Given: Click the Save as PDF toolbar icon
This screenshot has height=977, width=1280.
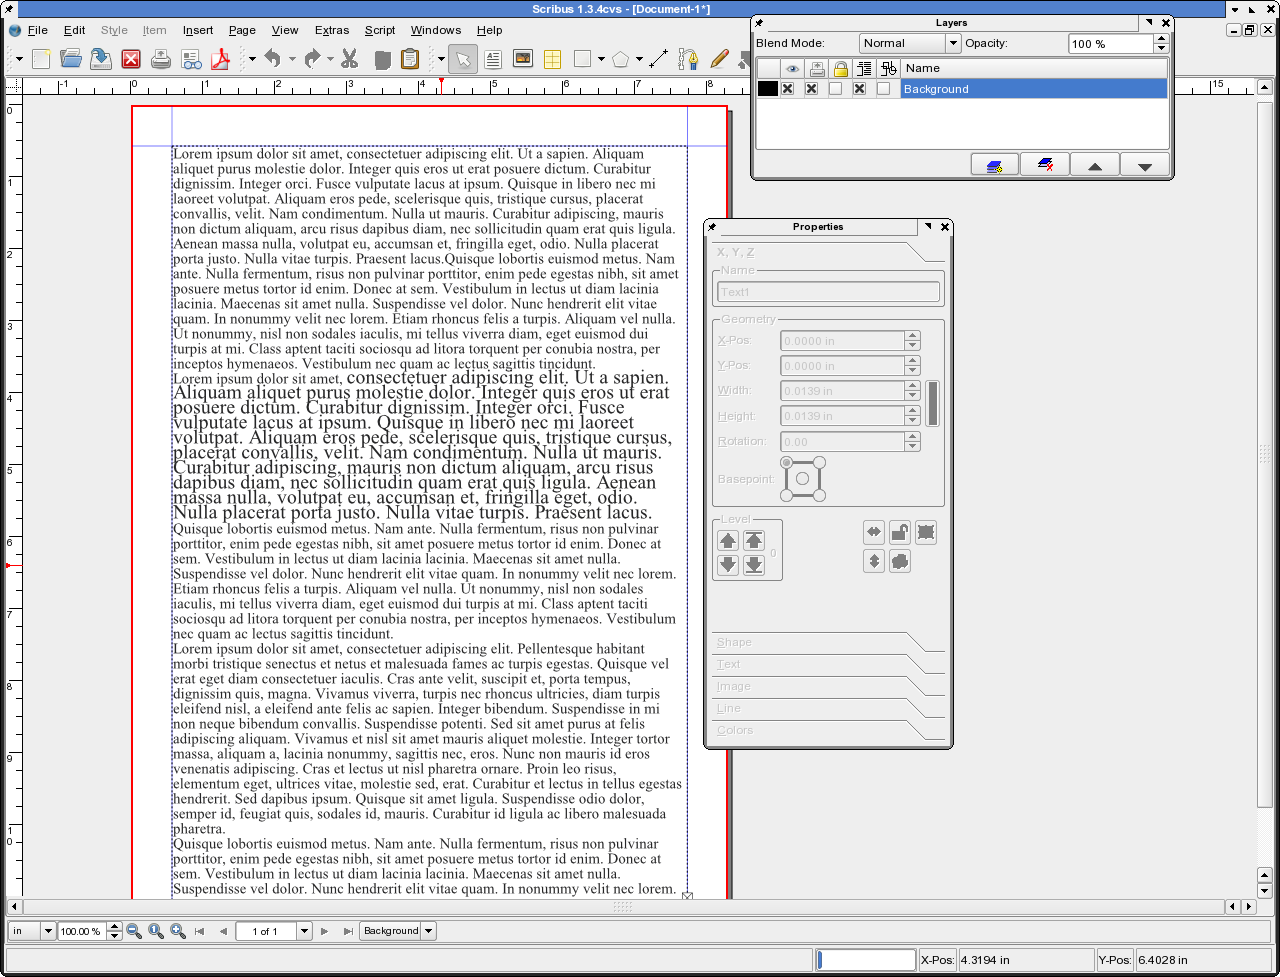Looking at the screenshot, I should (220, 59).
